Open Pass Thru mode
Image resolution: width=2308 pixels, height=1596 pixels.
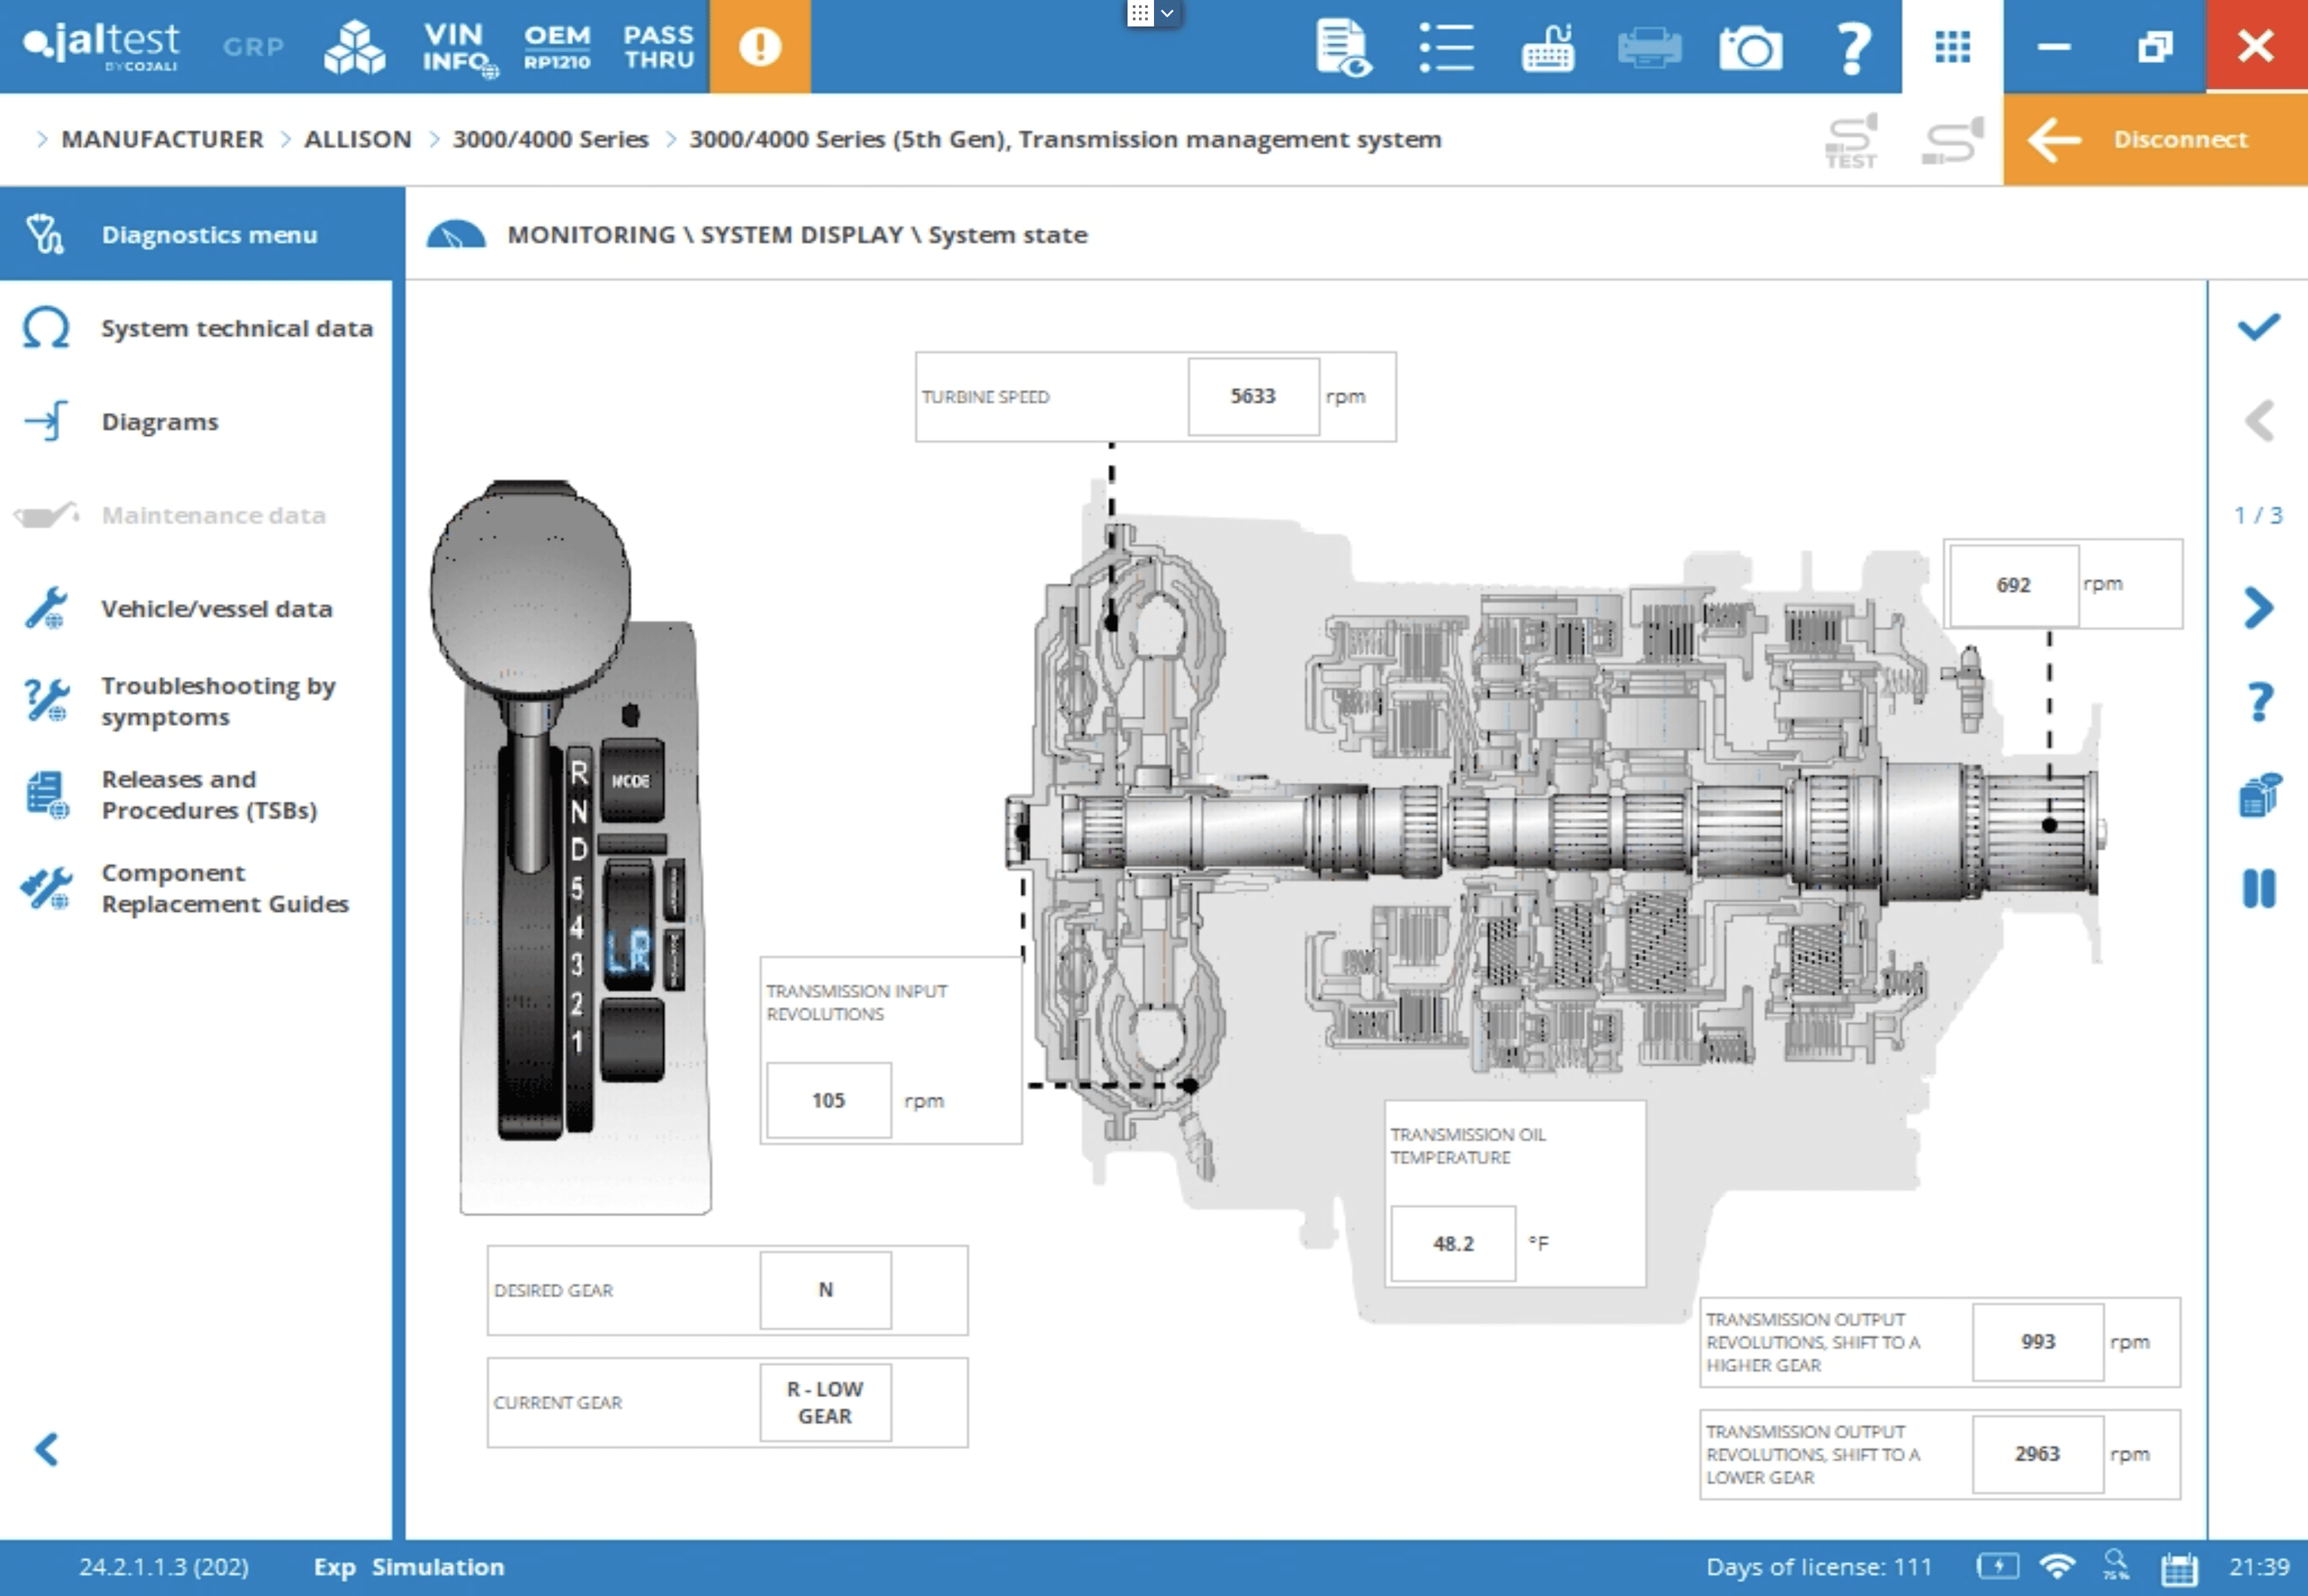coord(658,47)
